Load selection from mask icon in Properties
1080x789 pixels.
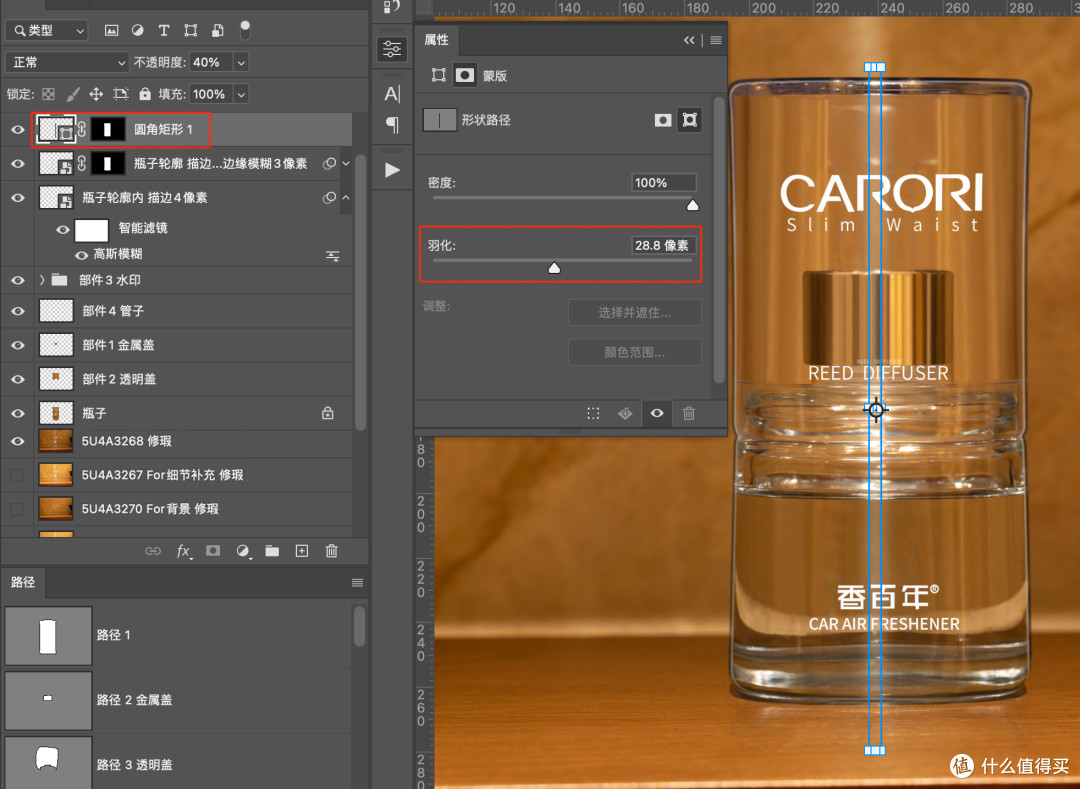point(593,414)
